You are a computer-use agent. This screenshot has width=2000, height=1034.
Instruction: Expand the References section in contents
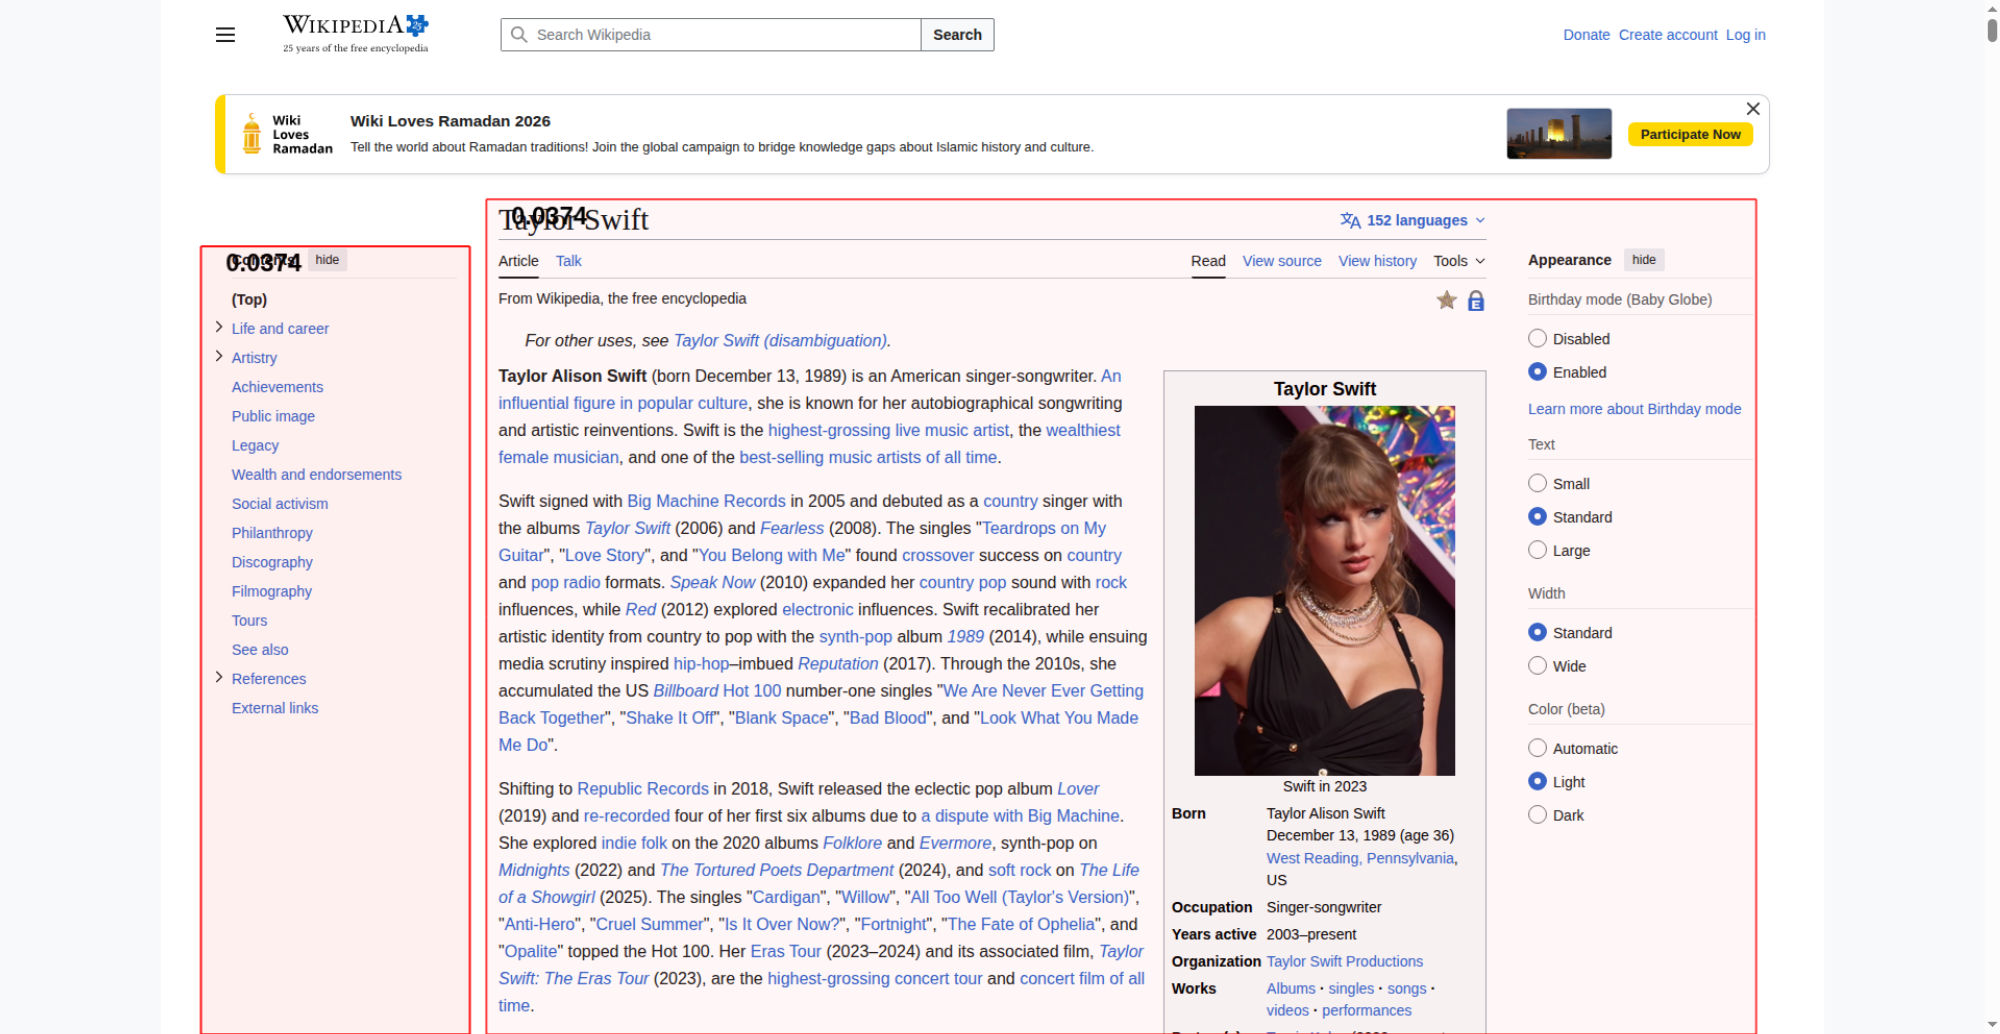(x=219, y=677)
